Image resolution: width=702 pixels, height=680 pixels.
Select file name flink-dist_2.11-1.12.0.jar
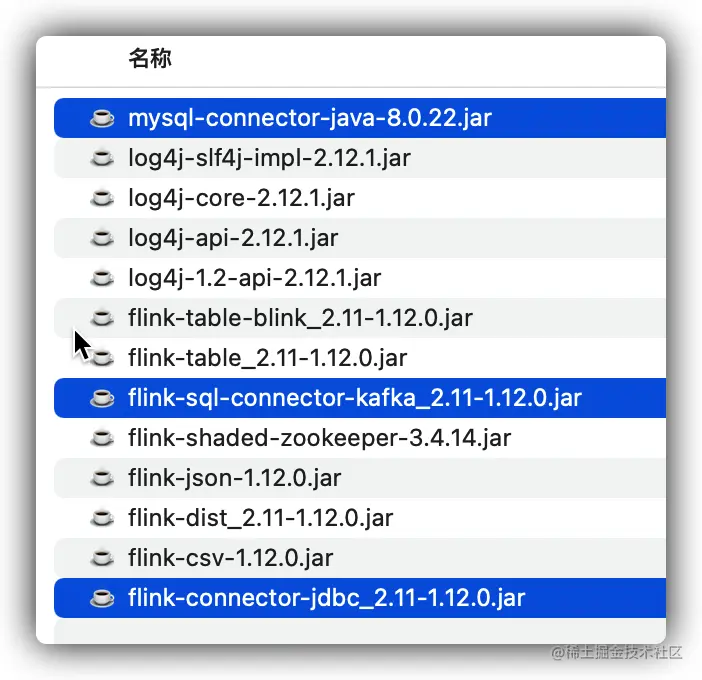point(261,518)
